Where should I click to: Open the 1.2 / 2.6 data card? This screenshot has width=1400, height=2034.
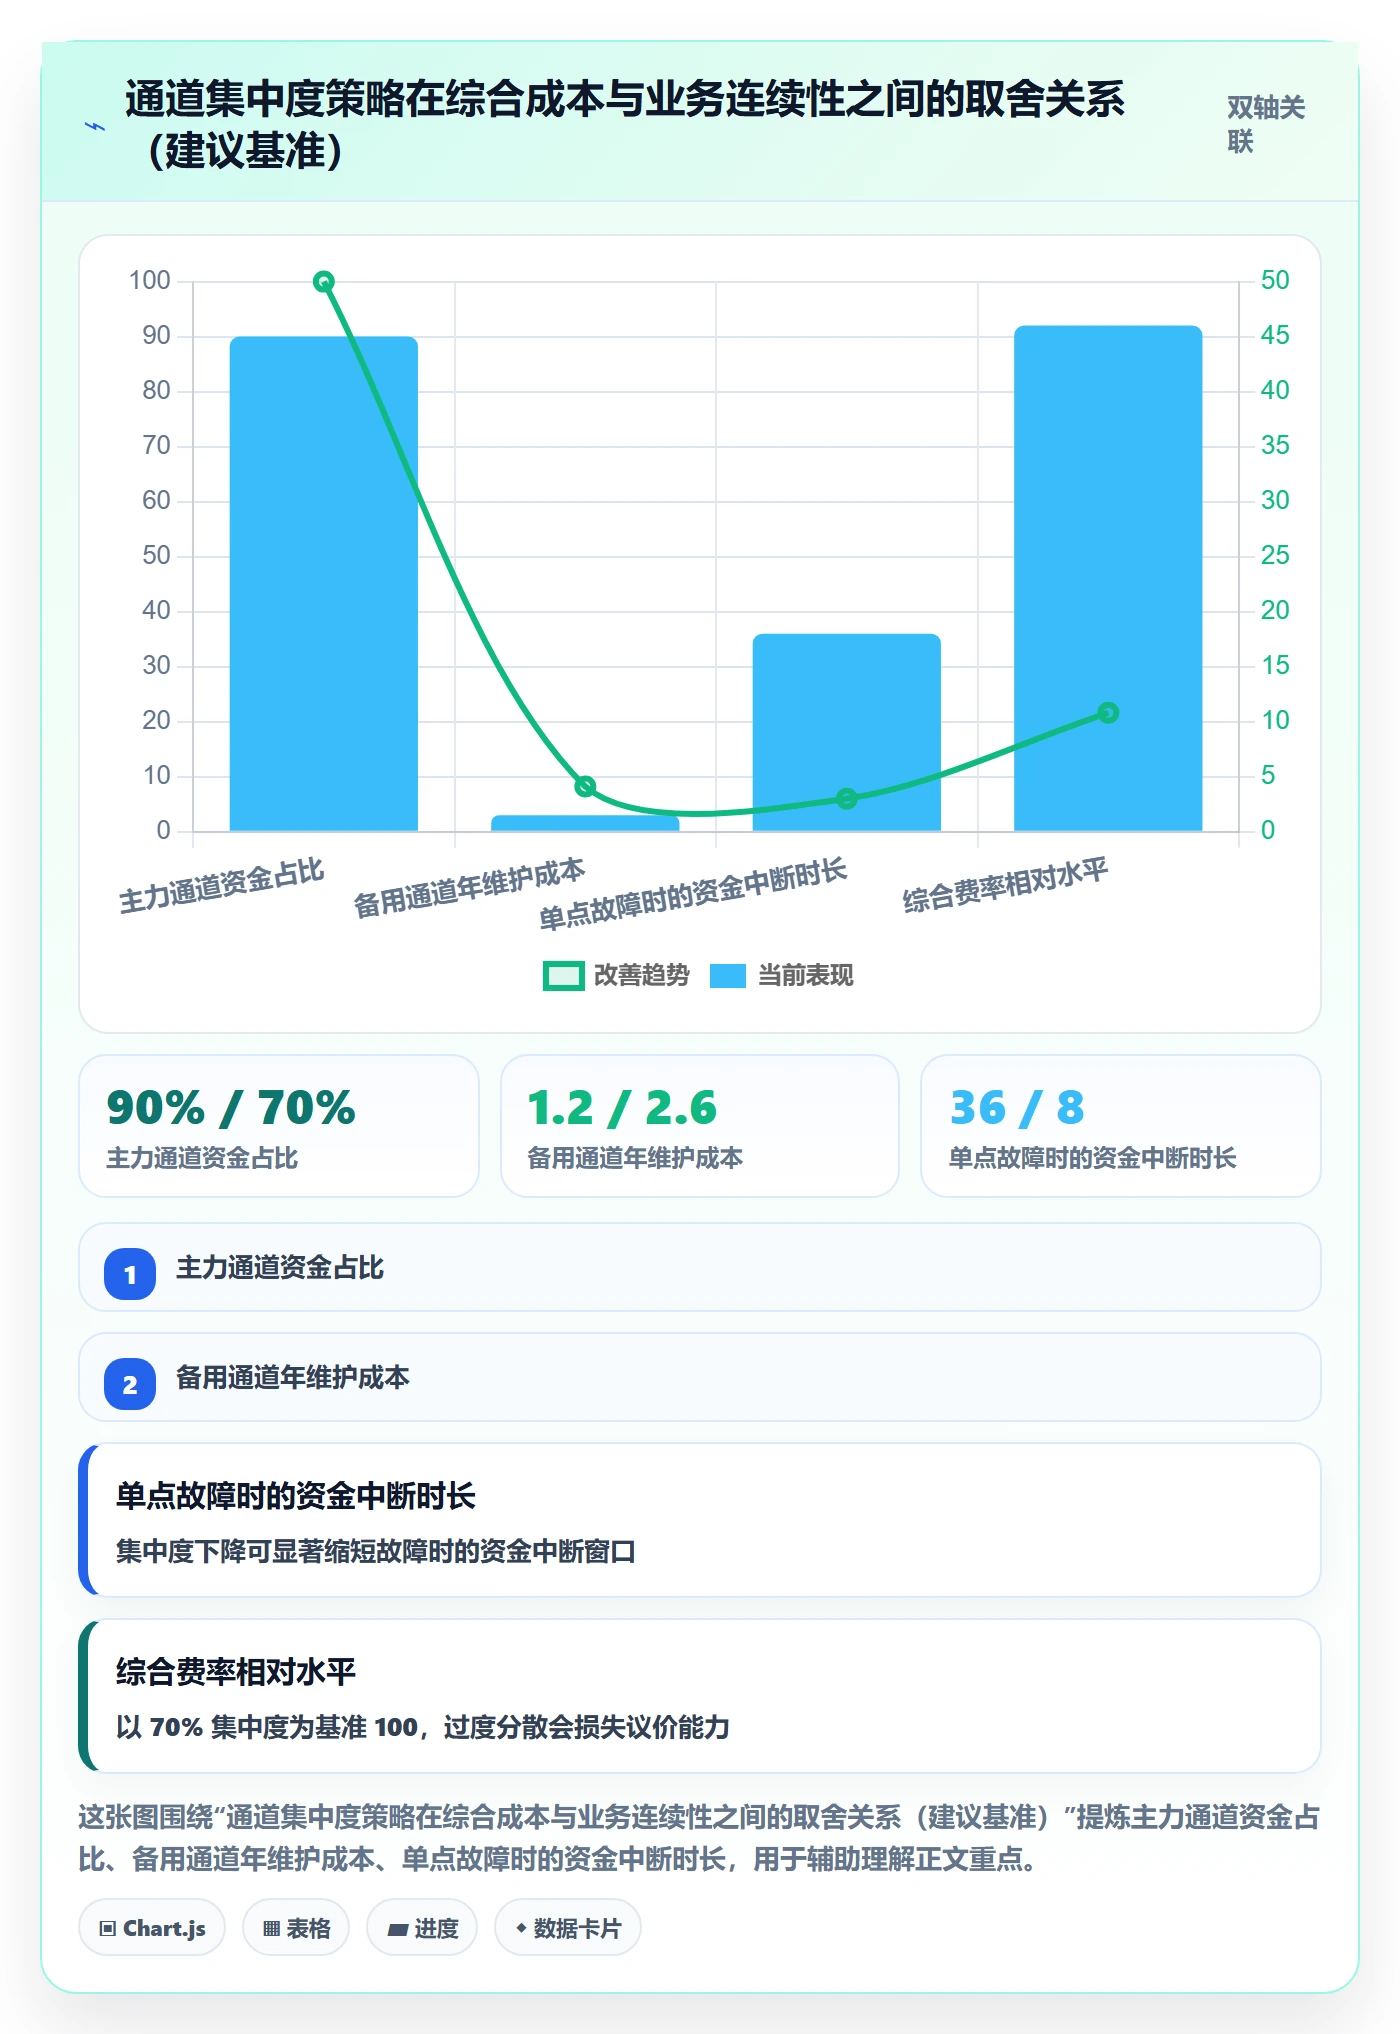(x=700, y=1126)
